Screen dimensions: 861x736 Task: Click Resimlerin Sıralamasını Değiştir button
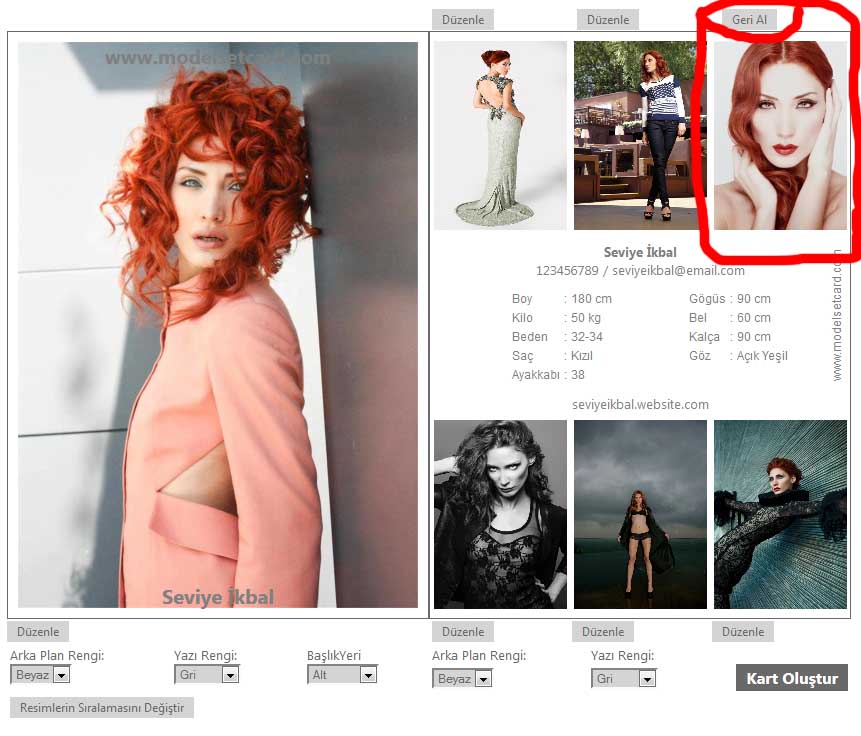(102, 708)
